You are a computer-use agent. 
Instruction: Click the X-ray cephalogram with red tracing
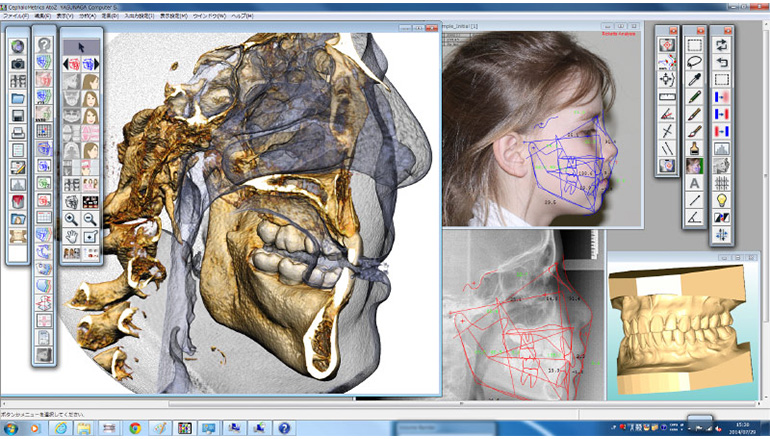click(x=523, y=314)
